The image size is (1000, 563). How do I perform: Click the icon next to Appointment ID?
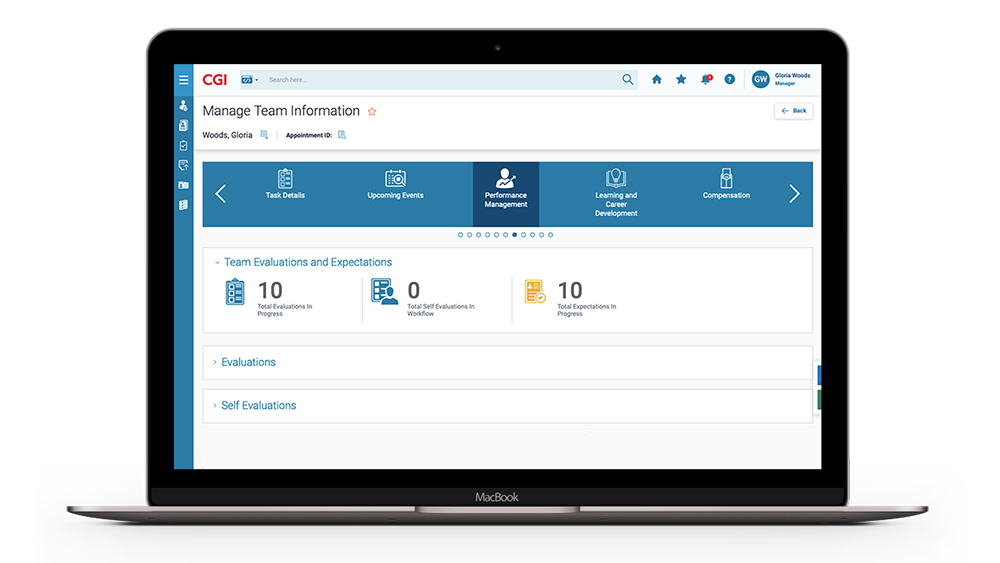(342, 135)
